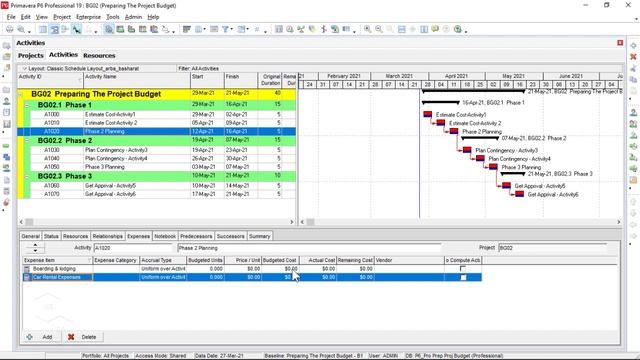Click the expense icon beside Car Rental Expenses
640x360 pixels.
click(27, 278)
